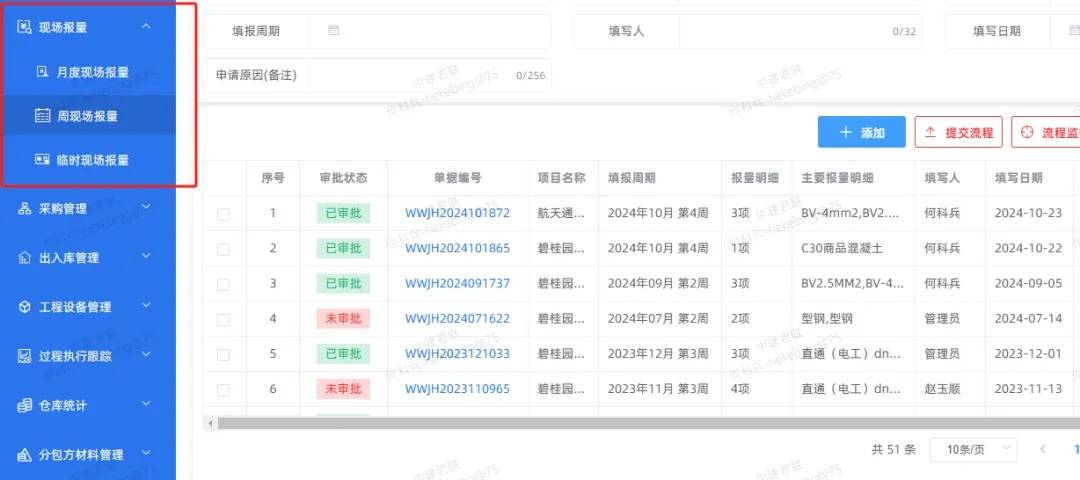
Task: Open 仓库统计 sidebar menu
Action: click(88, 406)
